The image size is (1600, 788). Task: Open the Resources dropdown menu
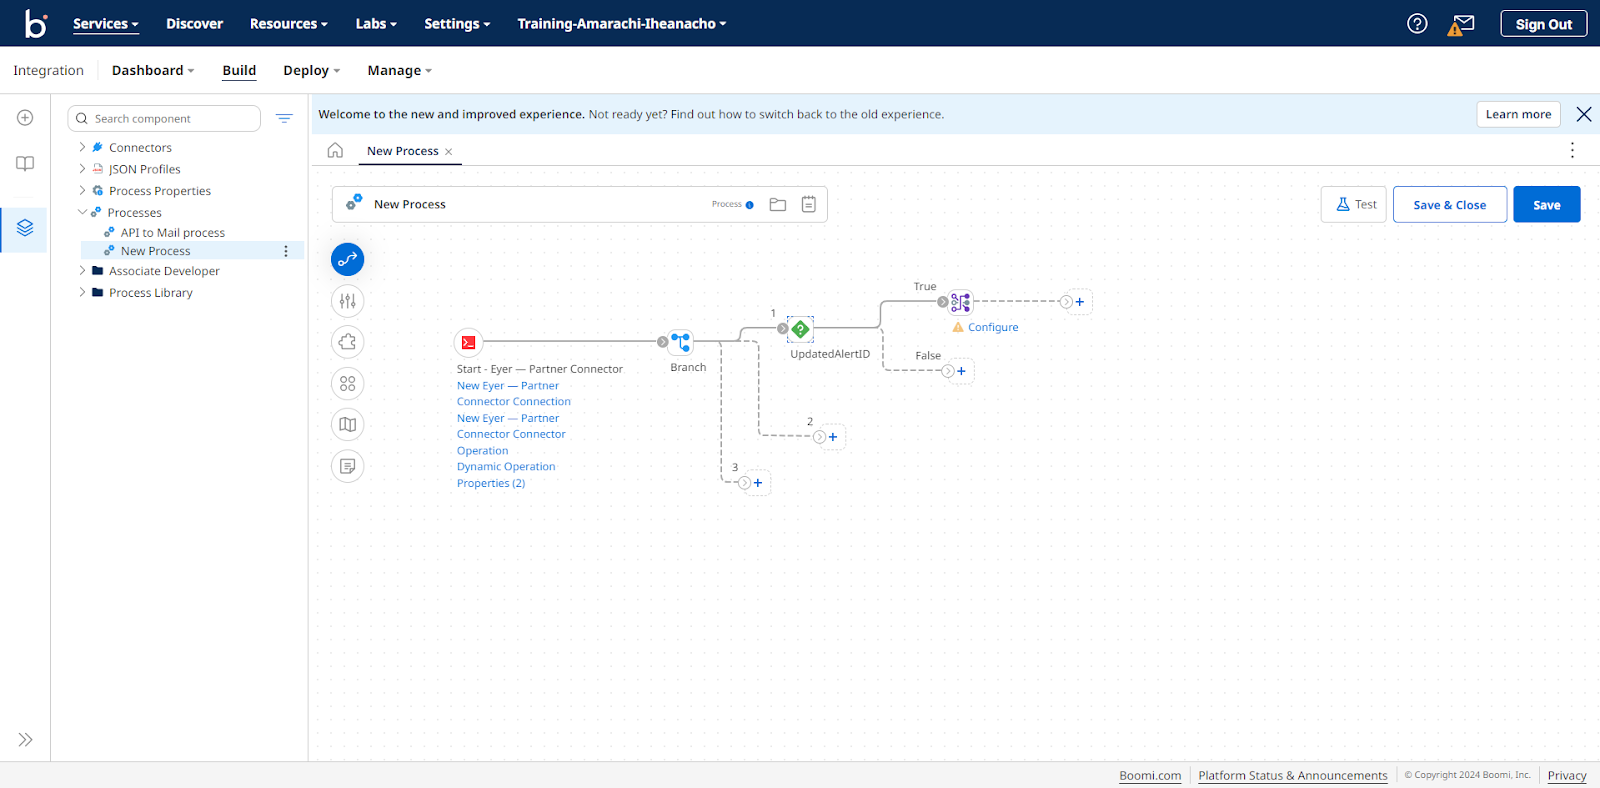[288, 23]
